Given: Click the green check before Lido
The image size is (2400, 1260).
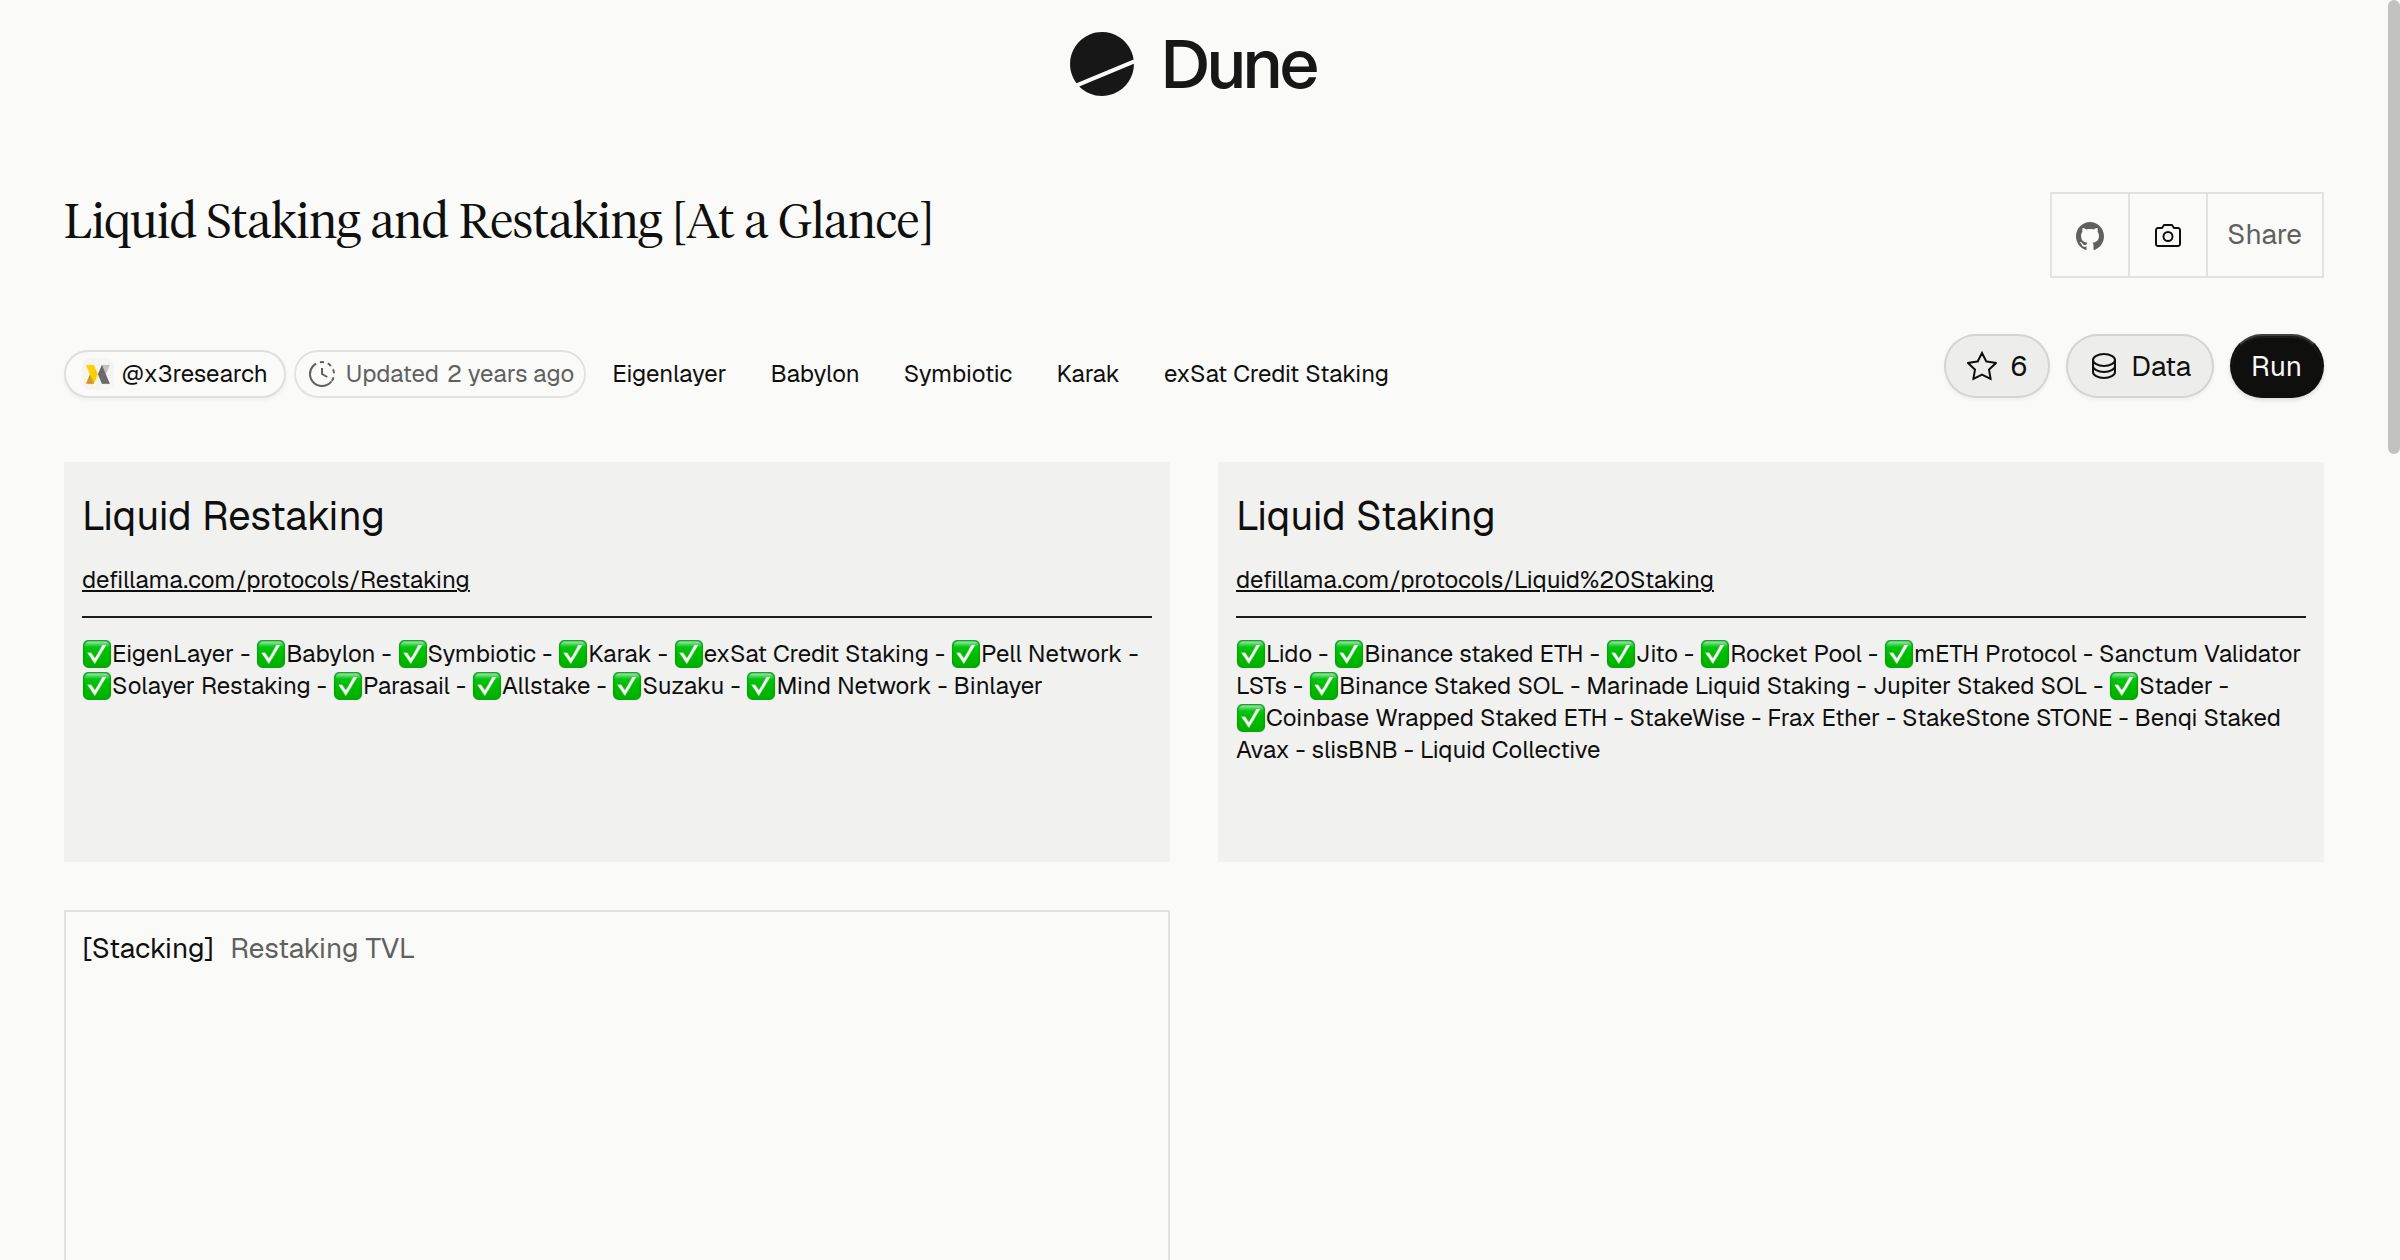Looking at the screenshot, I should pos(1251,655).
